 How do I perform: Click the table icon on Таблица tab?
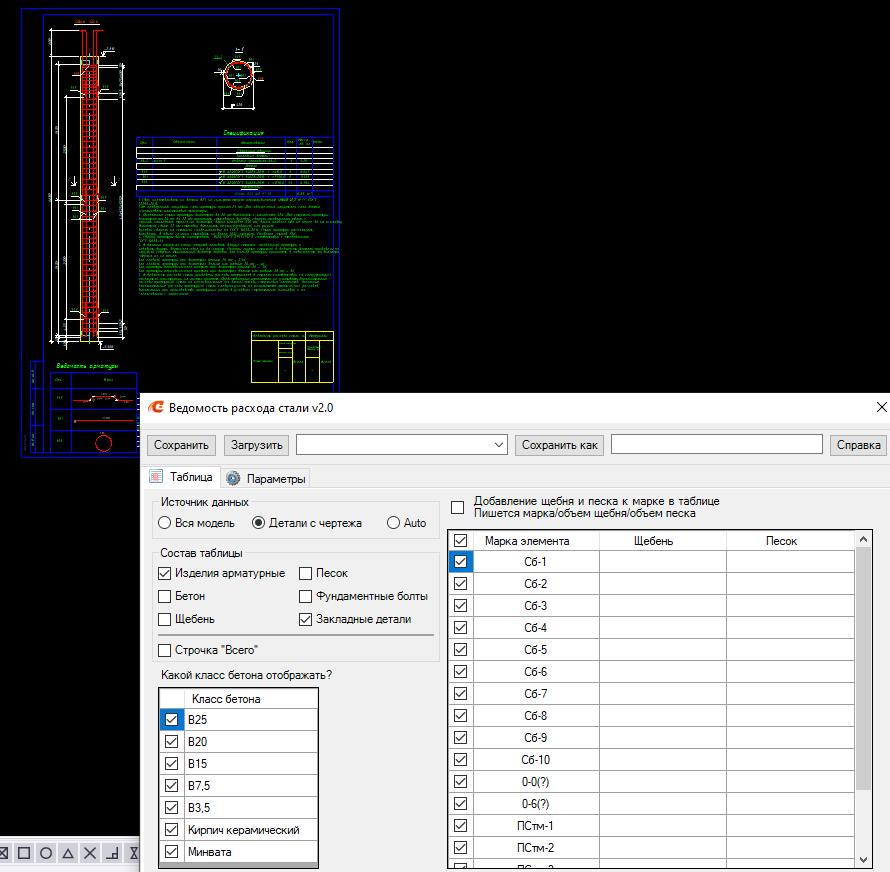157,477
